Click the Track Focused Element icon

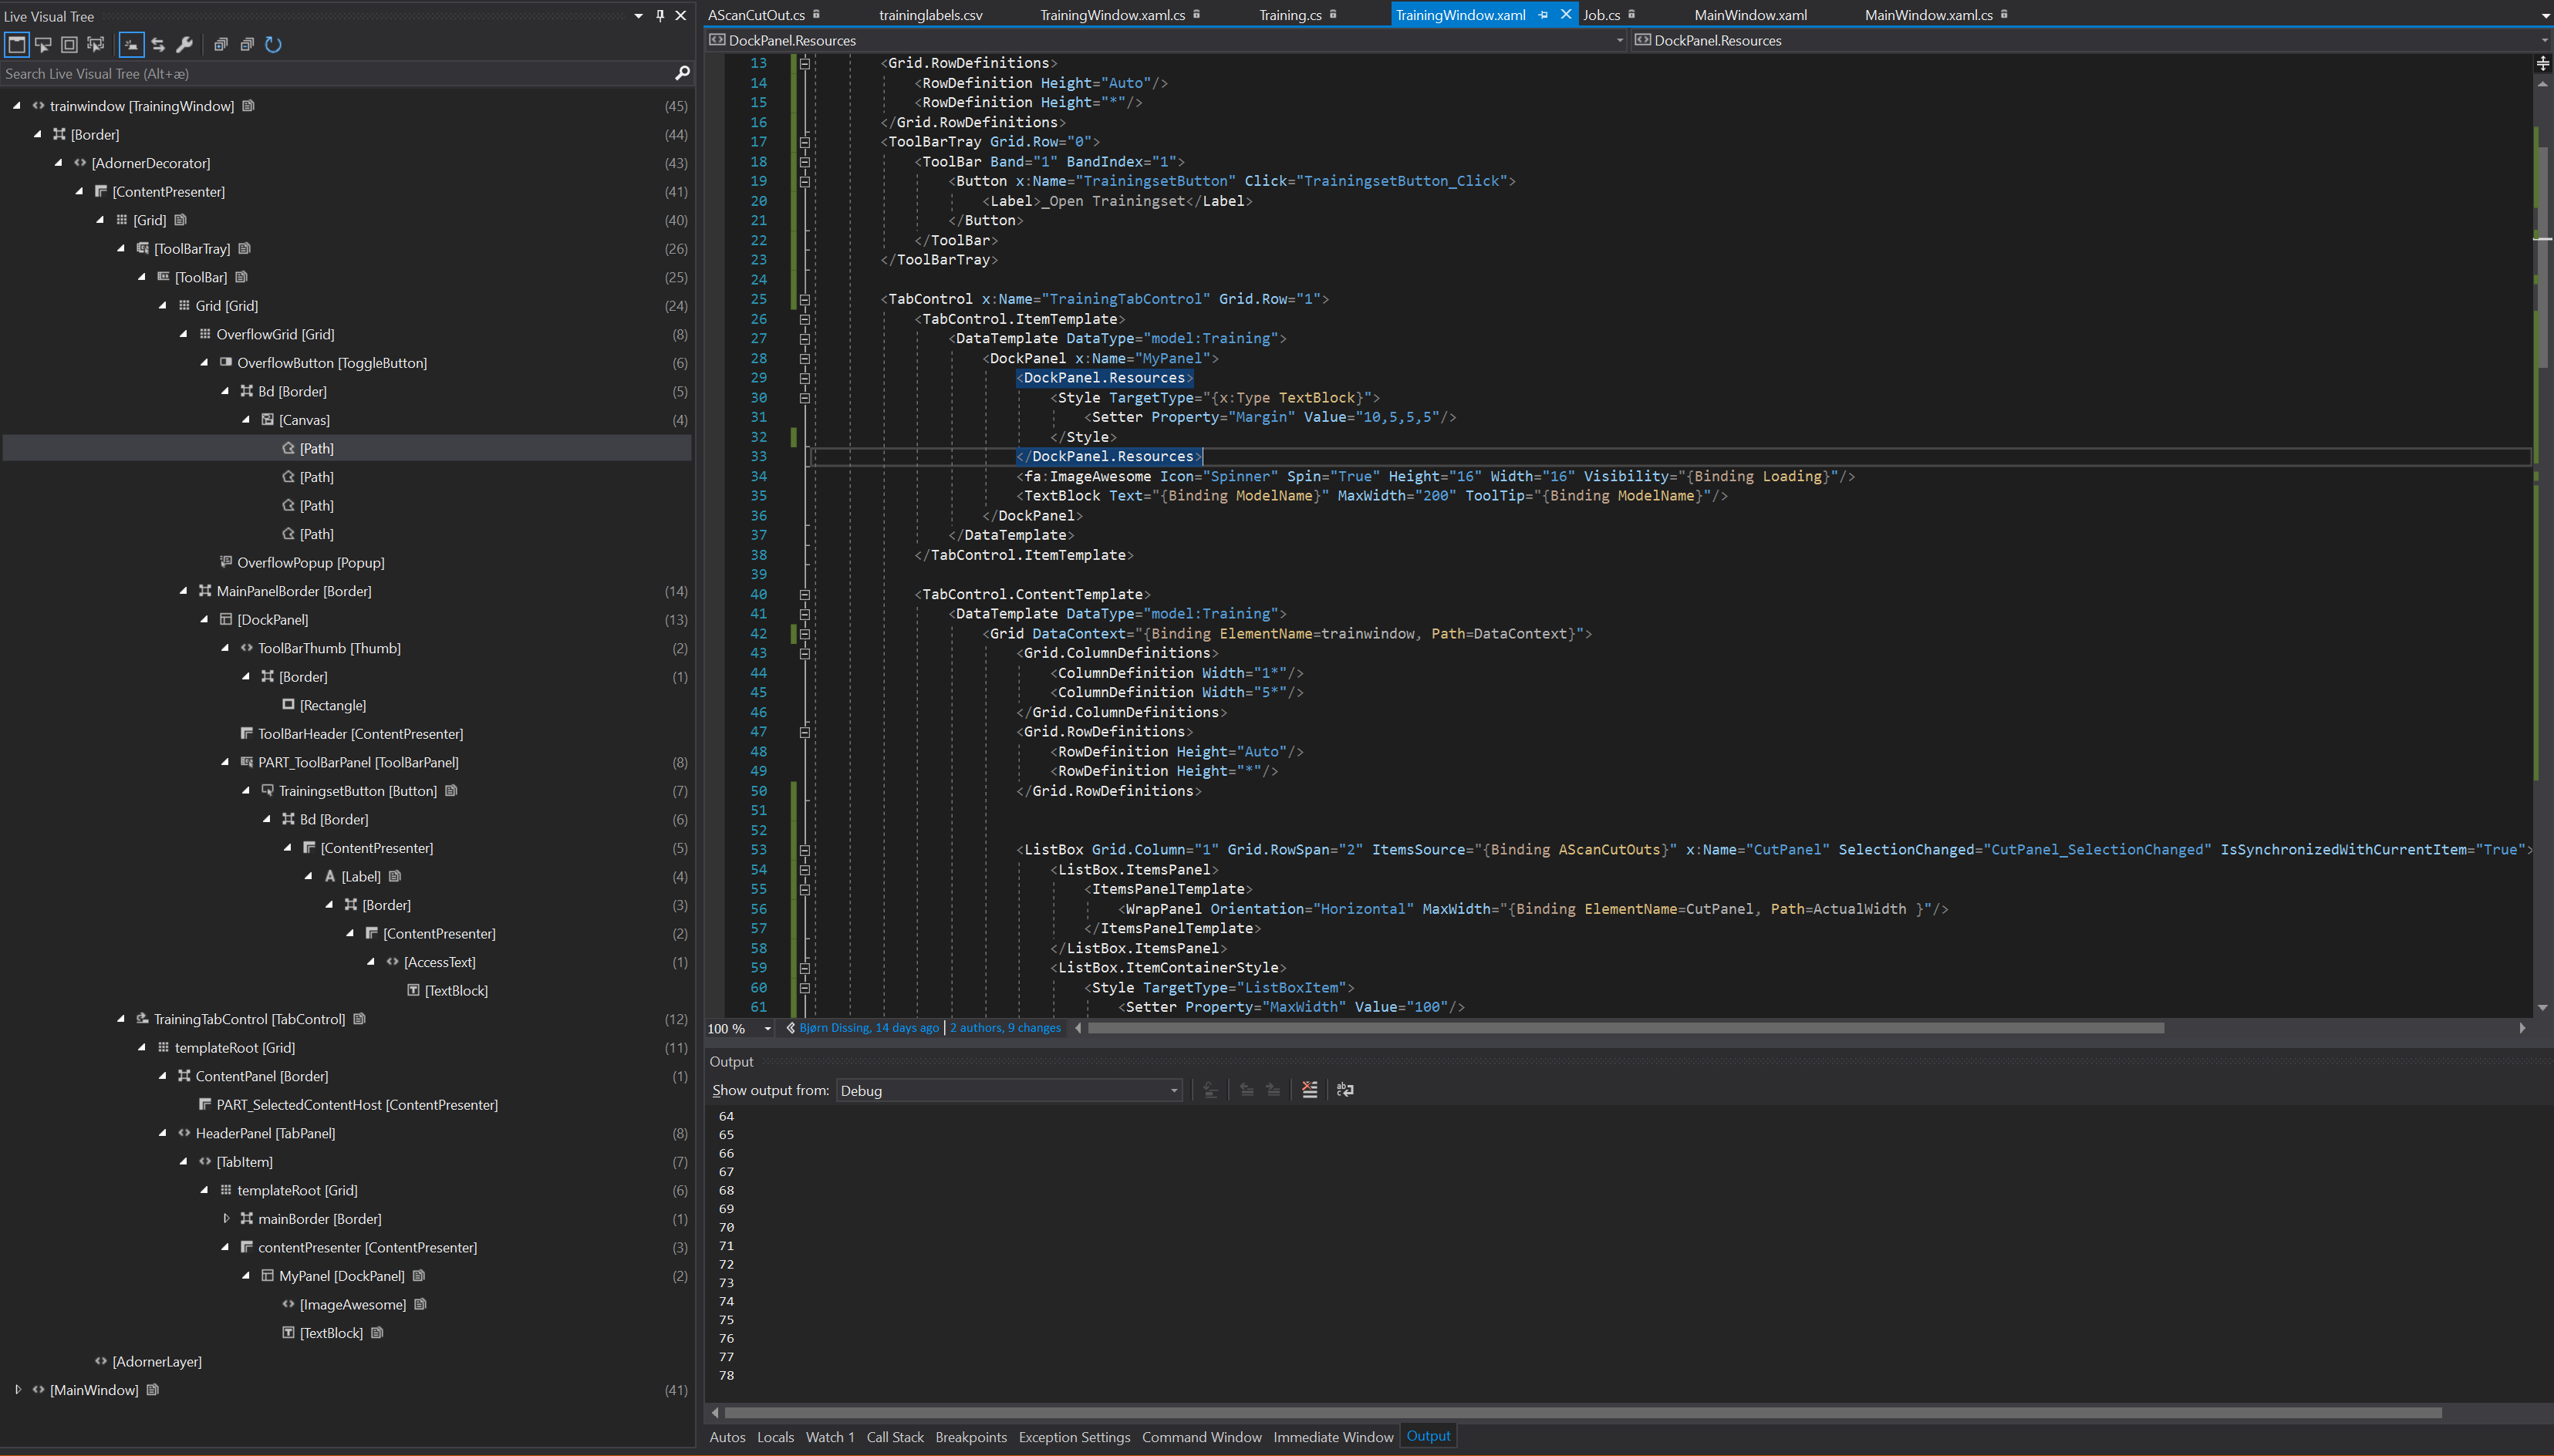tap(96, 44)
